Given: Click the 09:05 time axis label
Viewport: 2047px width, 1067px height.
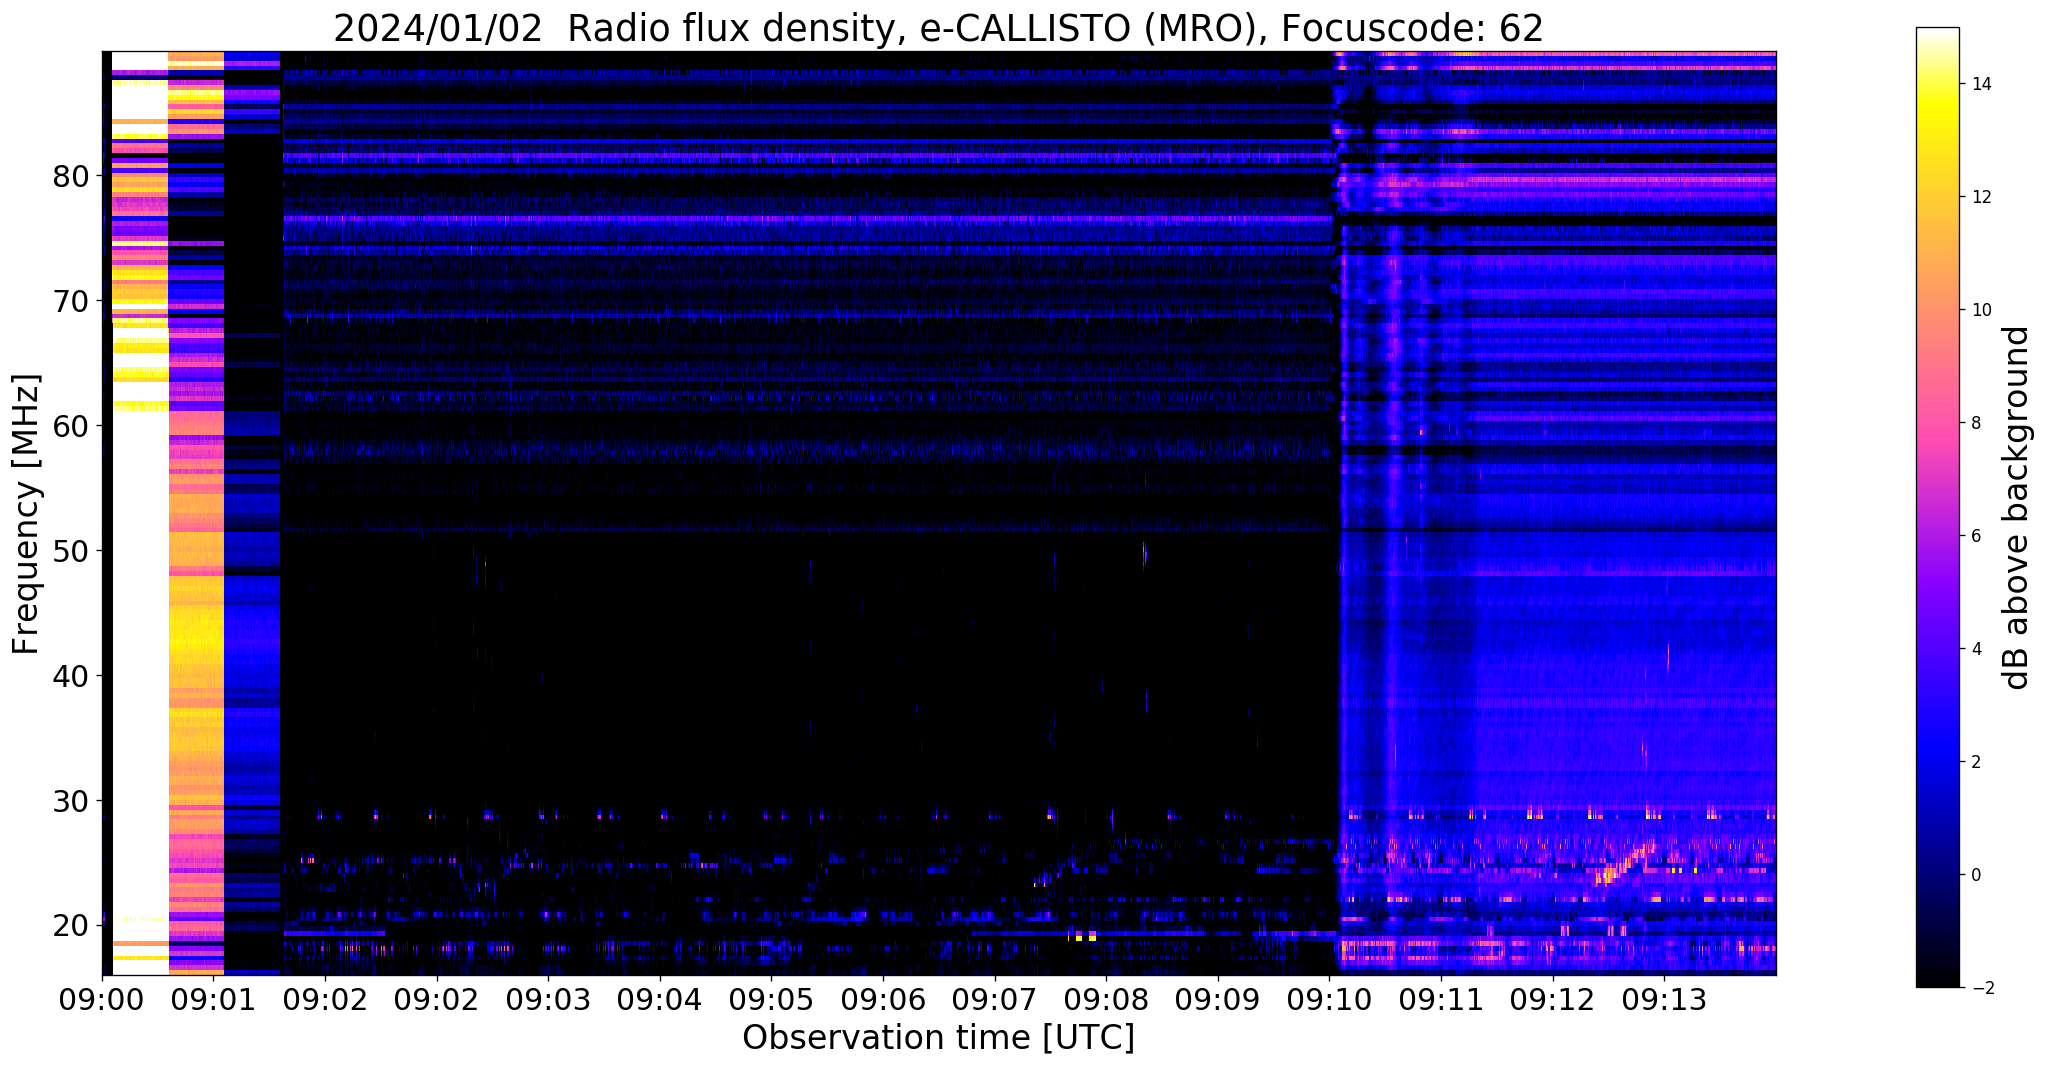Looking at the screenshot, I should coord(771,998).
